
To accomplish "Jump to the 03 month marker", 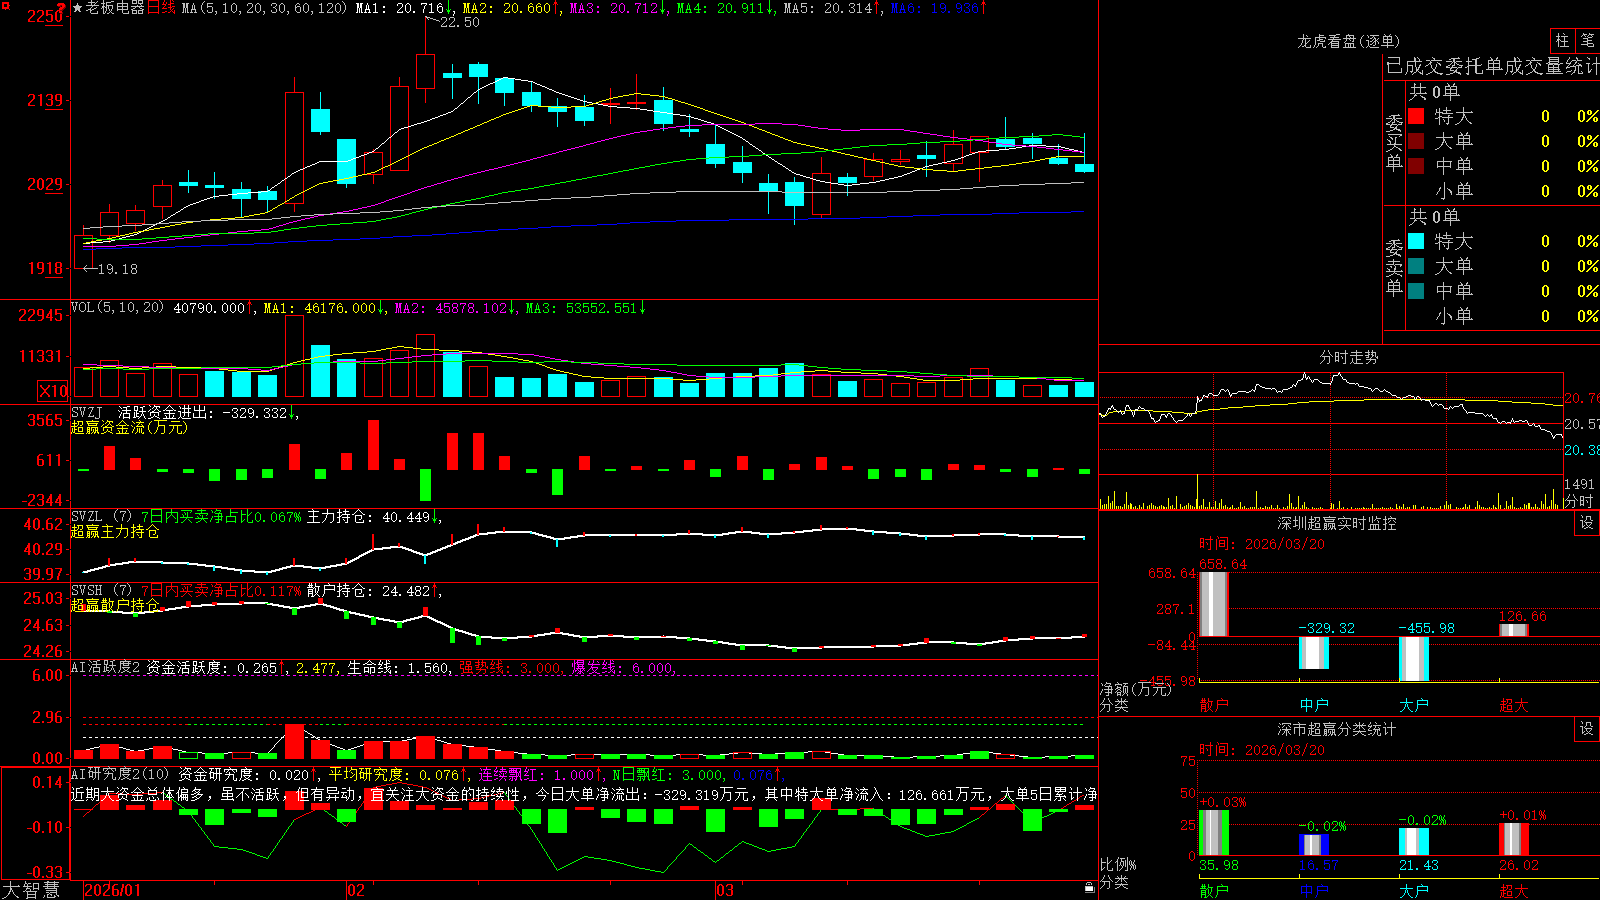I will 725,890.
